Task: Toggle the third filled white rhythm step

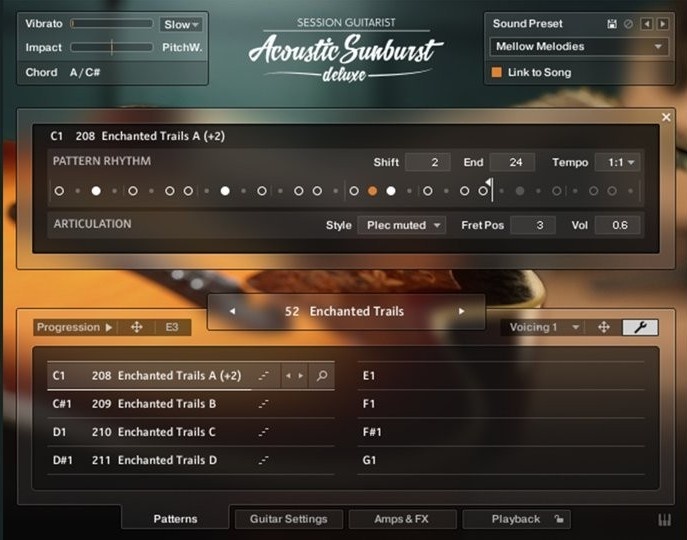Action: (391, 191)
